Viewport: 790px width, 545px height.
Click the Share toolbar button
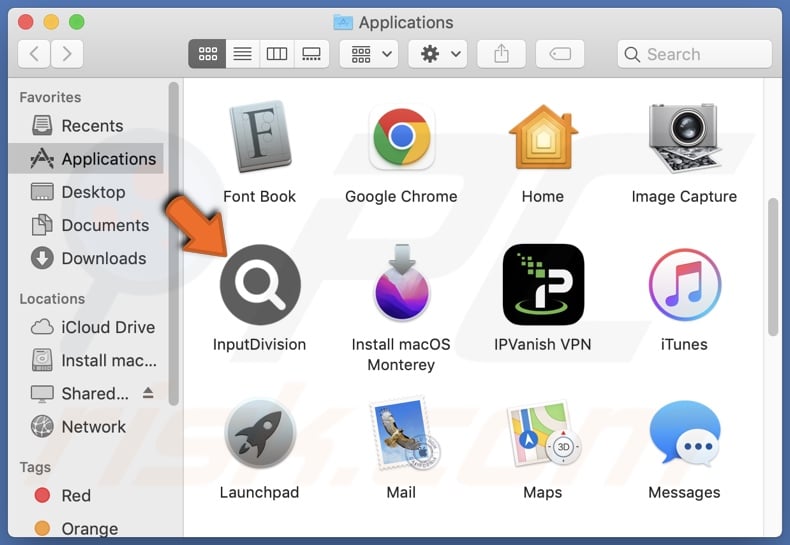pos(501,53)
